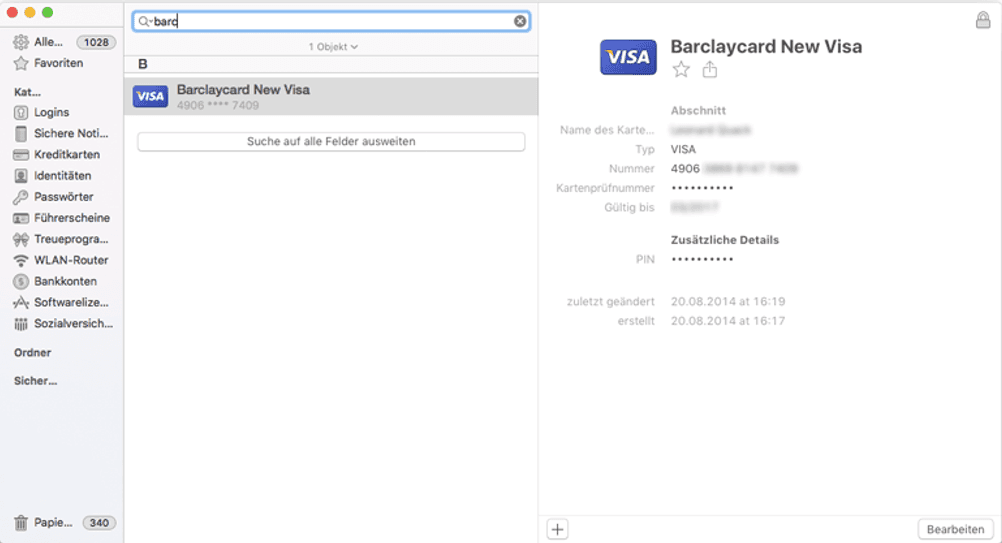Click the 340 badge next to Papierkorb

pyautogui.click(x=99, y=523)
